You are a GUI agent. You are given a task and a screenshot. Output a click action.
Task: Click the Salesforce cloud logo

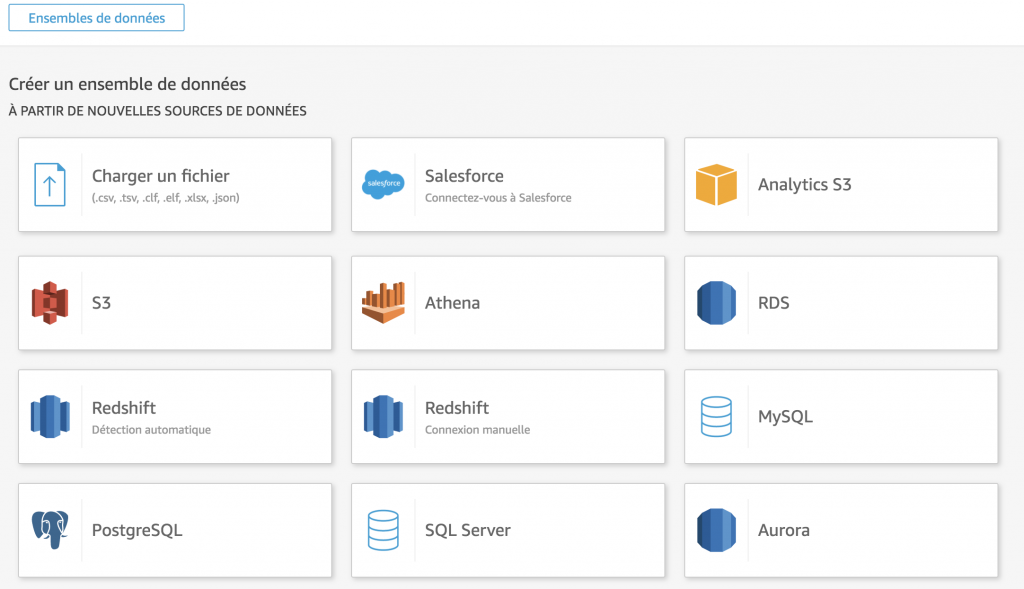[383, 184]
